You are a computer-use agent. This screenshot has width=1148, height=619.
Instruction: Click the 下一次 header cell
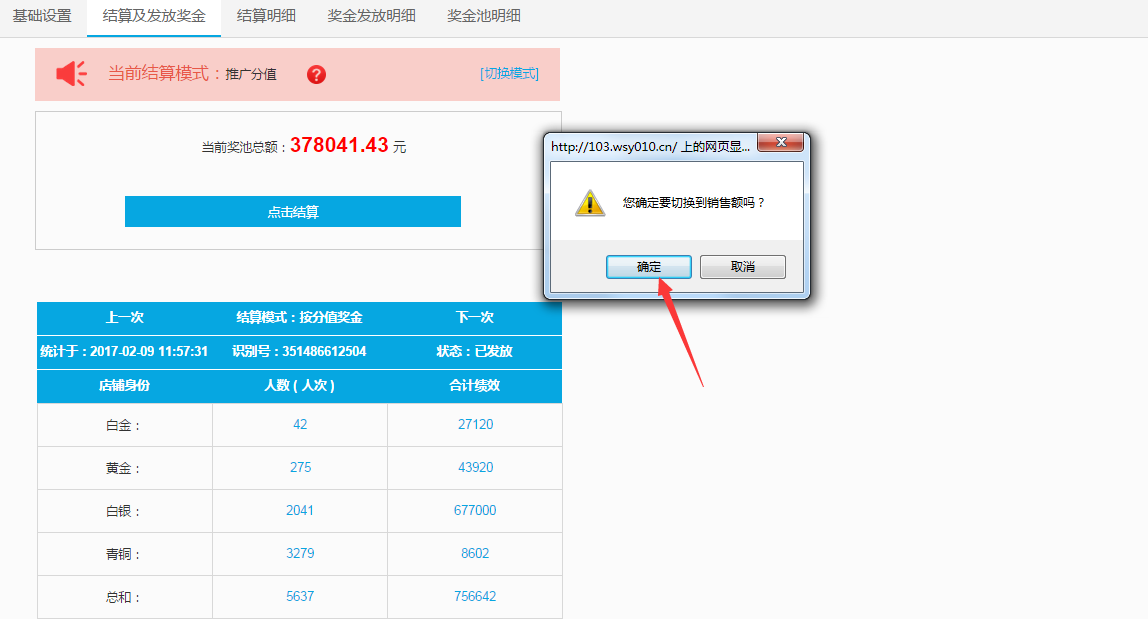(x=474, y=317)
